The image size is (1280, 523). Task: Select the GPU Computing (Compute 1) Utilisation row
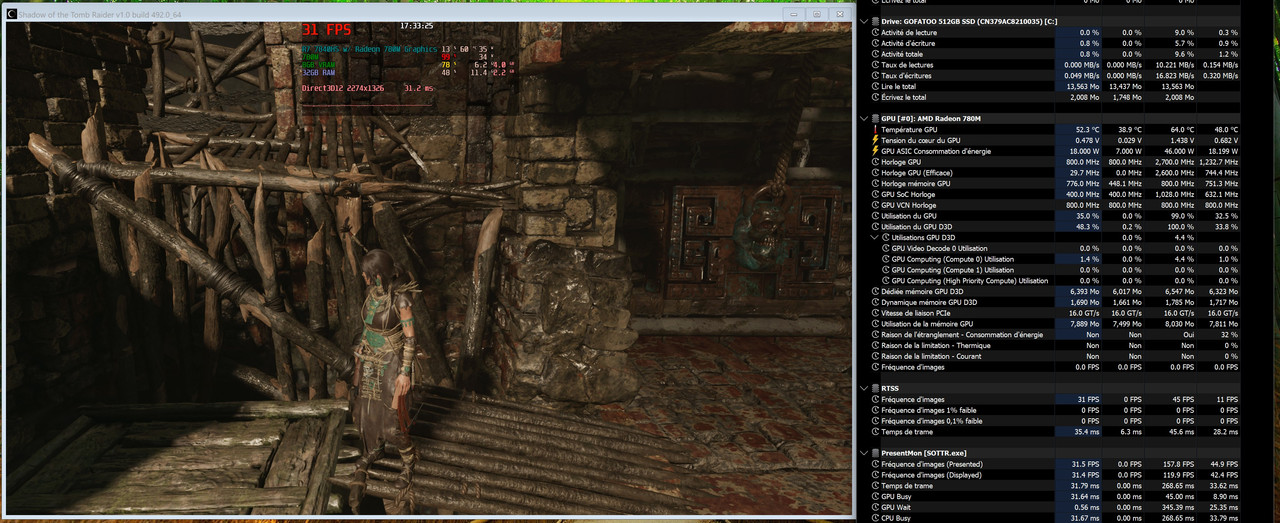[953, 270]
